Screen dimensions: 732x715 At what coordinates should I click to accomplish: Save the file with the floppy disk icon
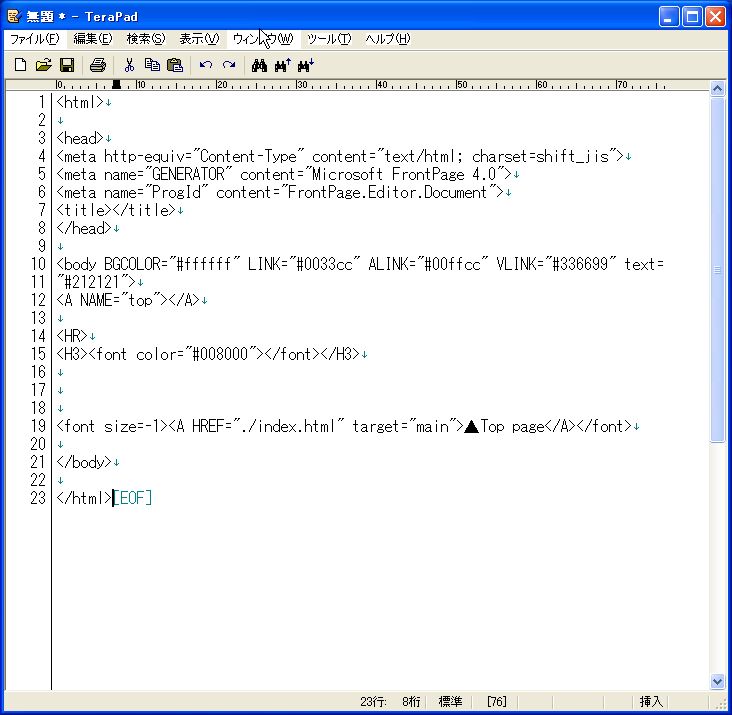(67, 65)
